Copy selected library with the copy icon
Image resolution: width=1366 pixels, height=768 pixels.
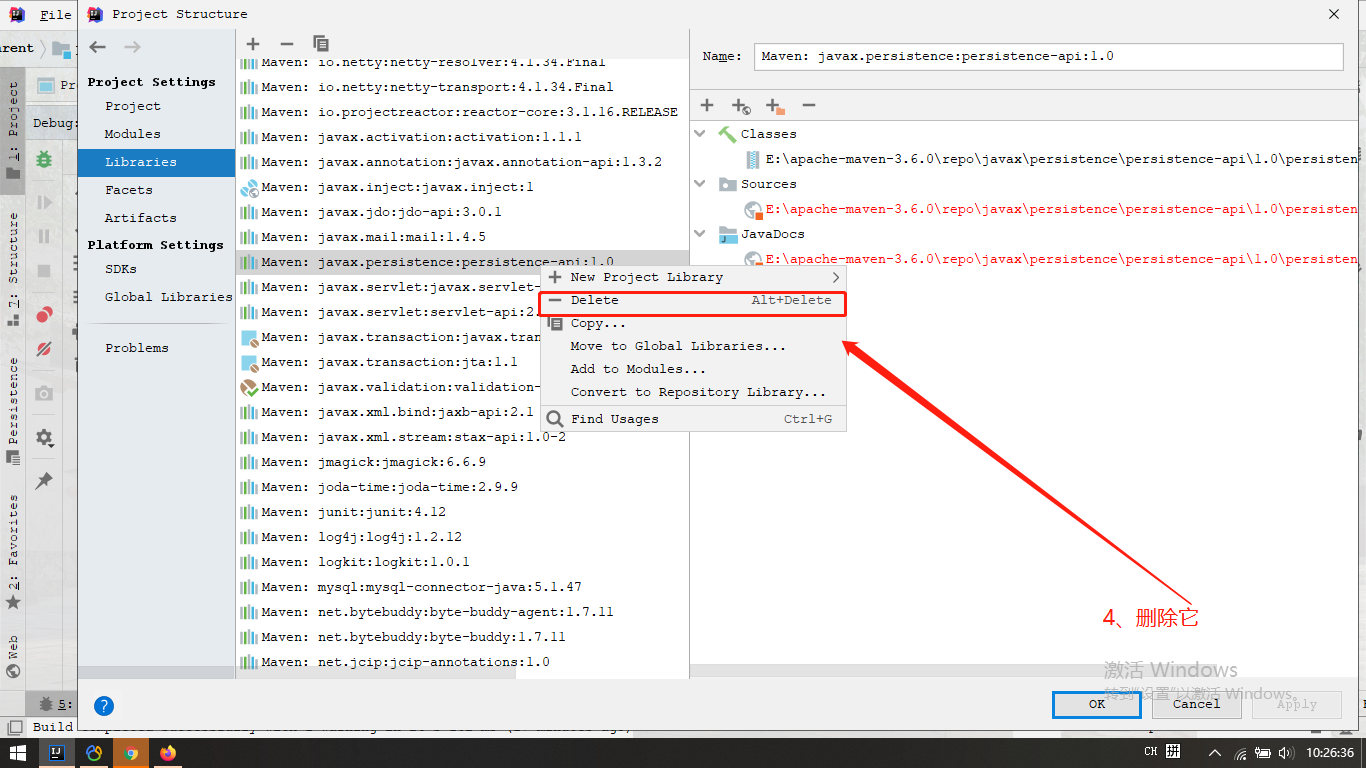[x=321, y=44]
